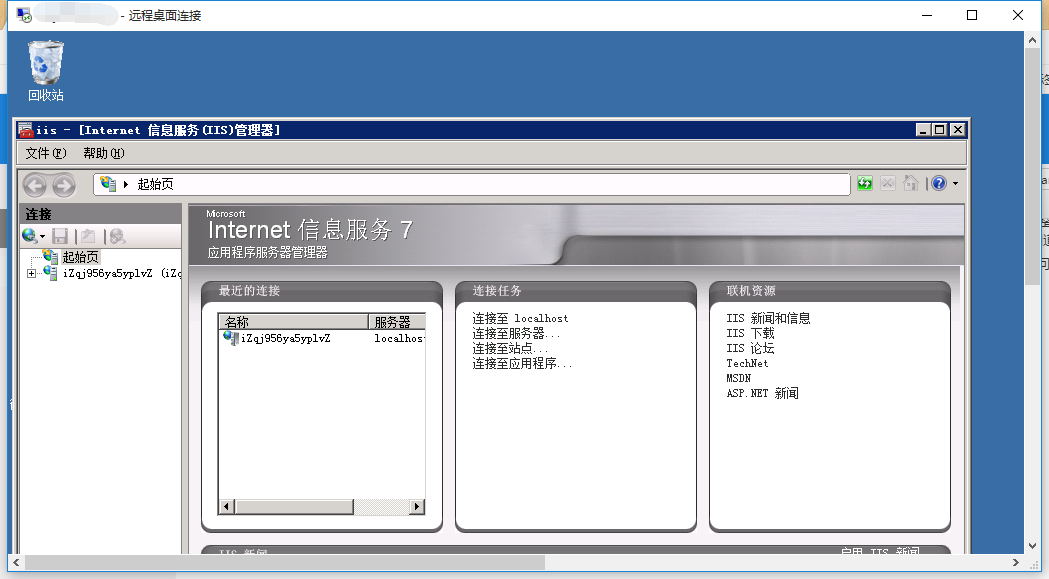Image resolution: width=1049 pixels, height=579 pixels.
Task: Open TechNet link
Action: (747, 363)
